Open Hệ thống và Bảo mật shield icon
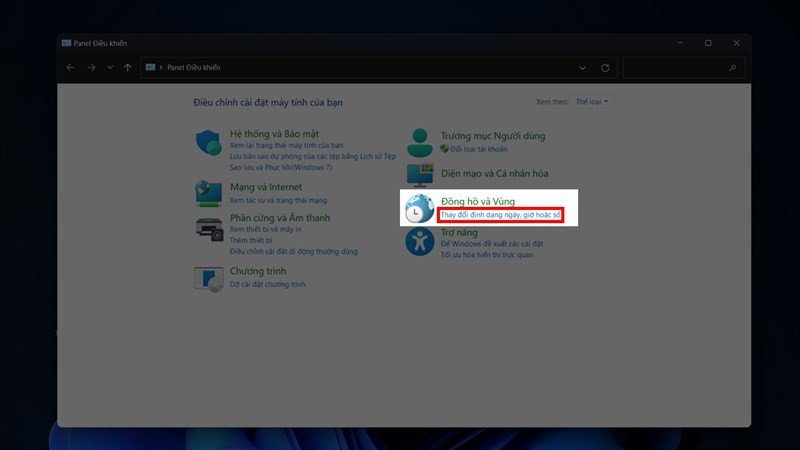Screen dimensions: 800x450 [208, 142]
